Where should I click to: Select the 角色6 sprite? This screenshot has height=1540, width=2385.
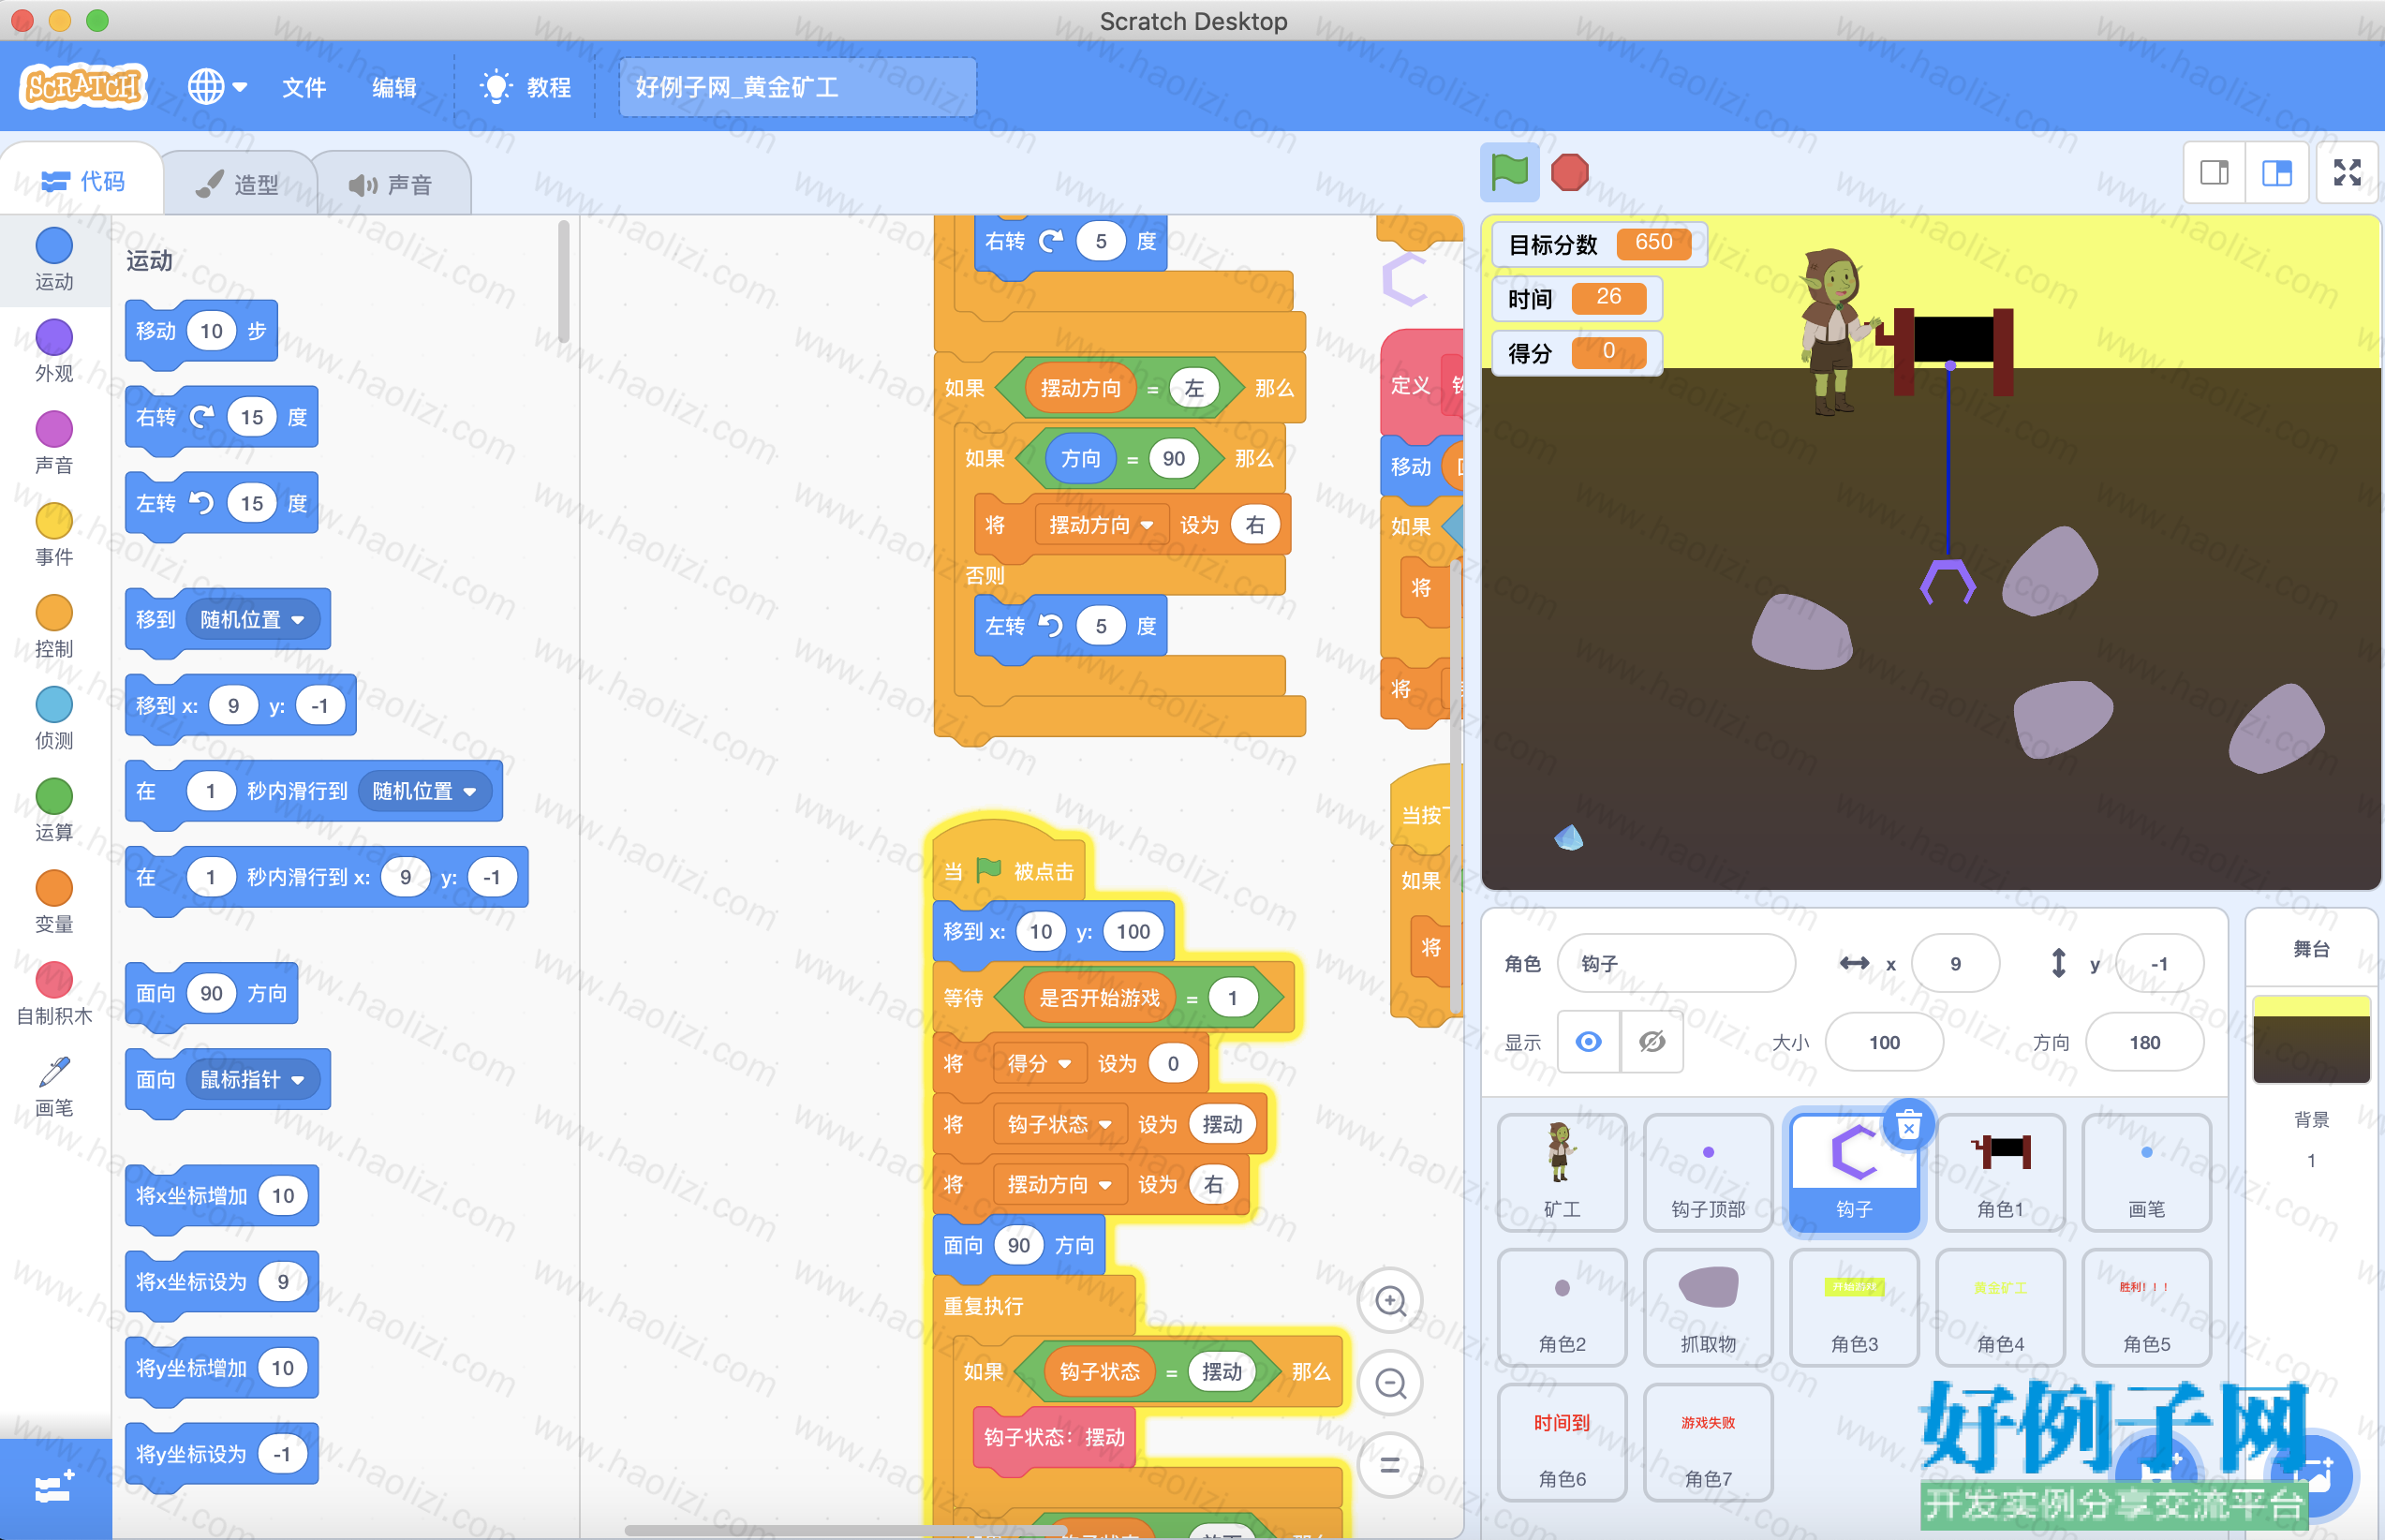click(1562, 1442)
